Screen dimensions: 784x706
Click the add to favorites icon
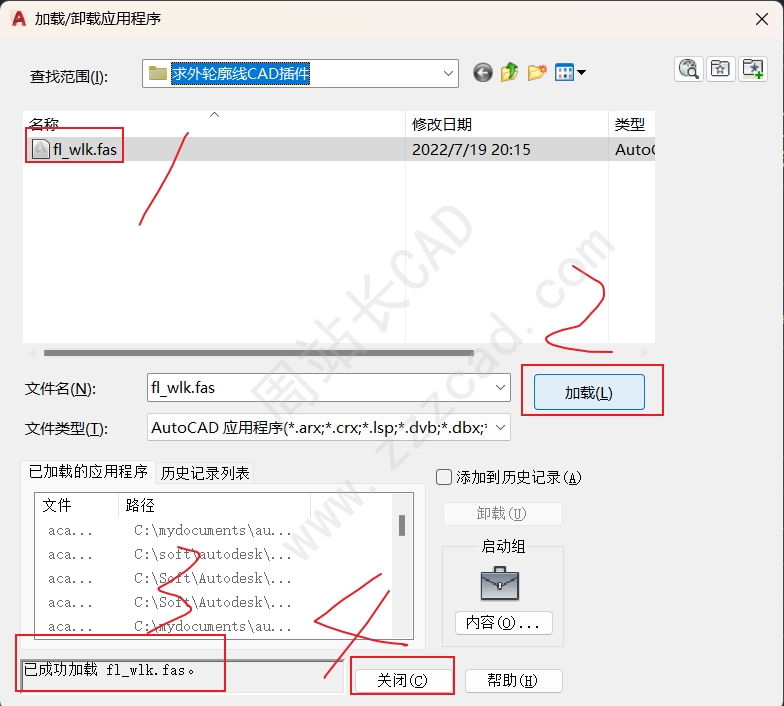(x=752, y=68)
